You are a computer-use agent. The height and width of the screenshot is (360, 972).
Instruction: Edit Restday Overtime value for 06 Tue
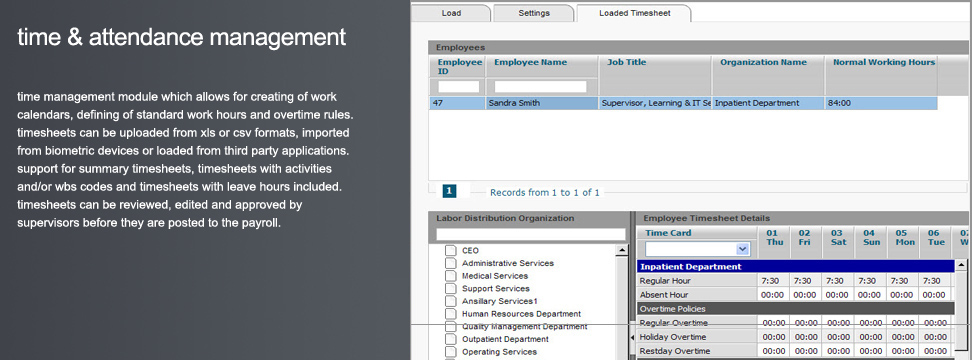[934, 351]
